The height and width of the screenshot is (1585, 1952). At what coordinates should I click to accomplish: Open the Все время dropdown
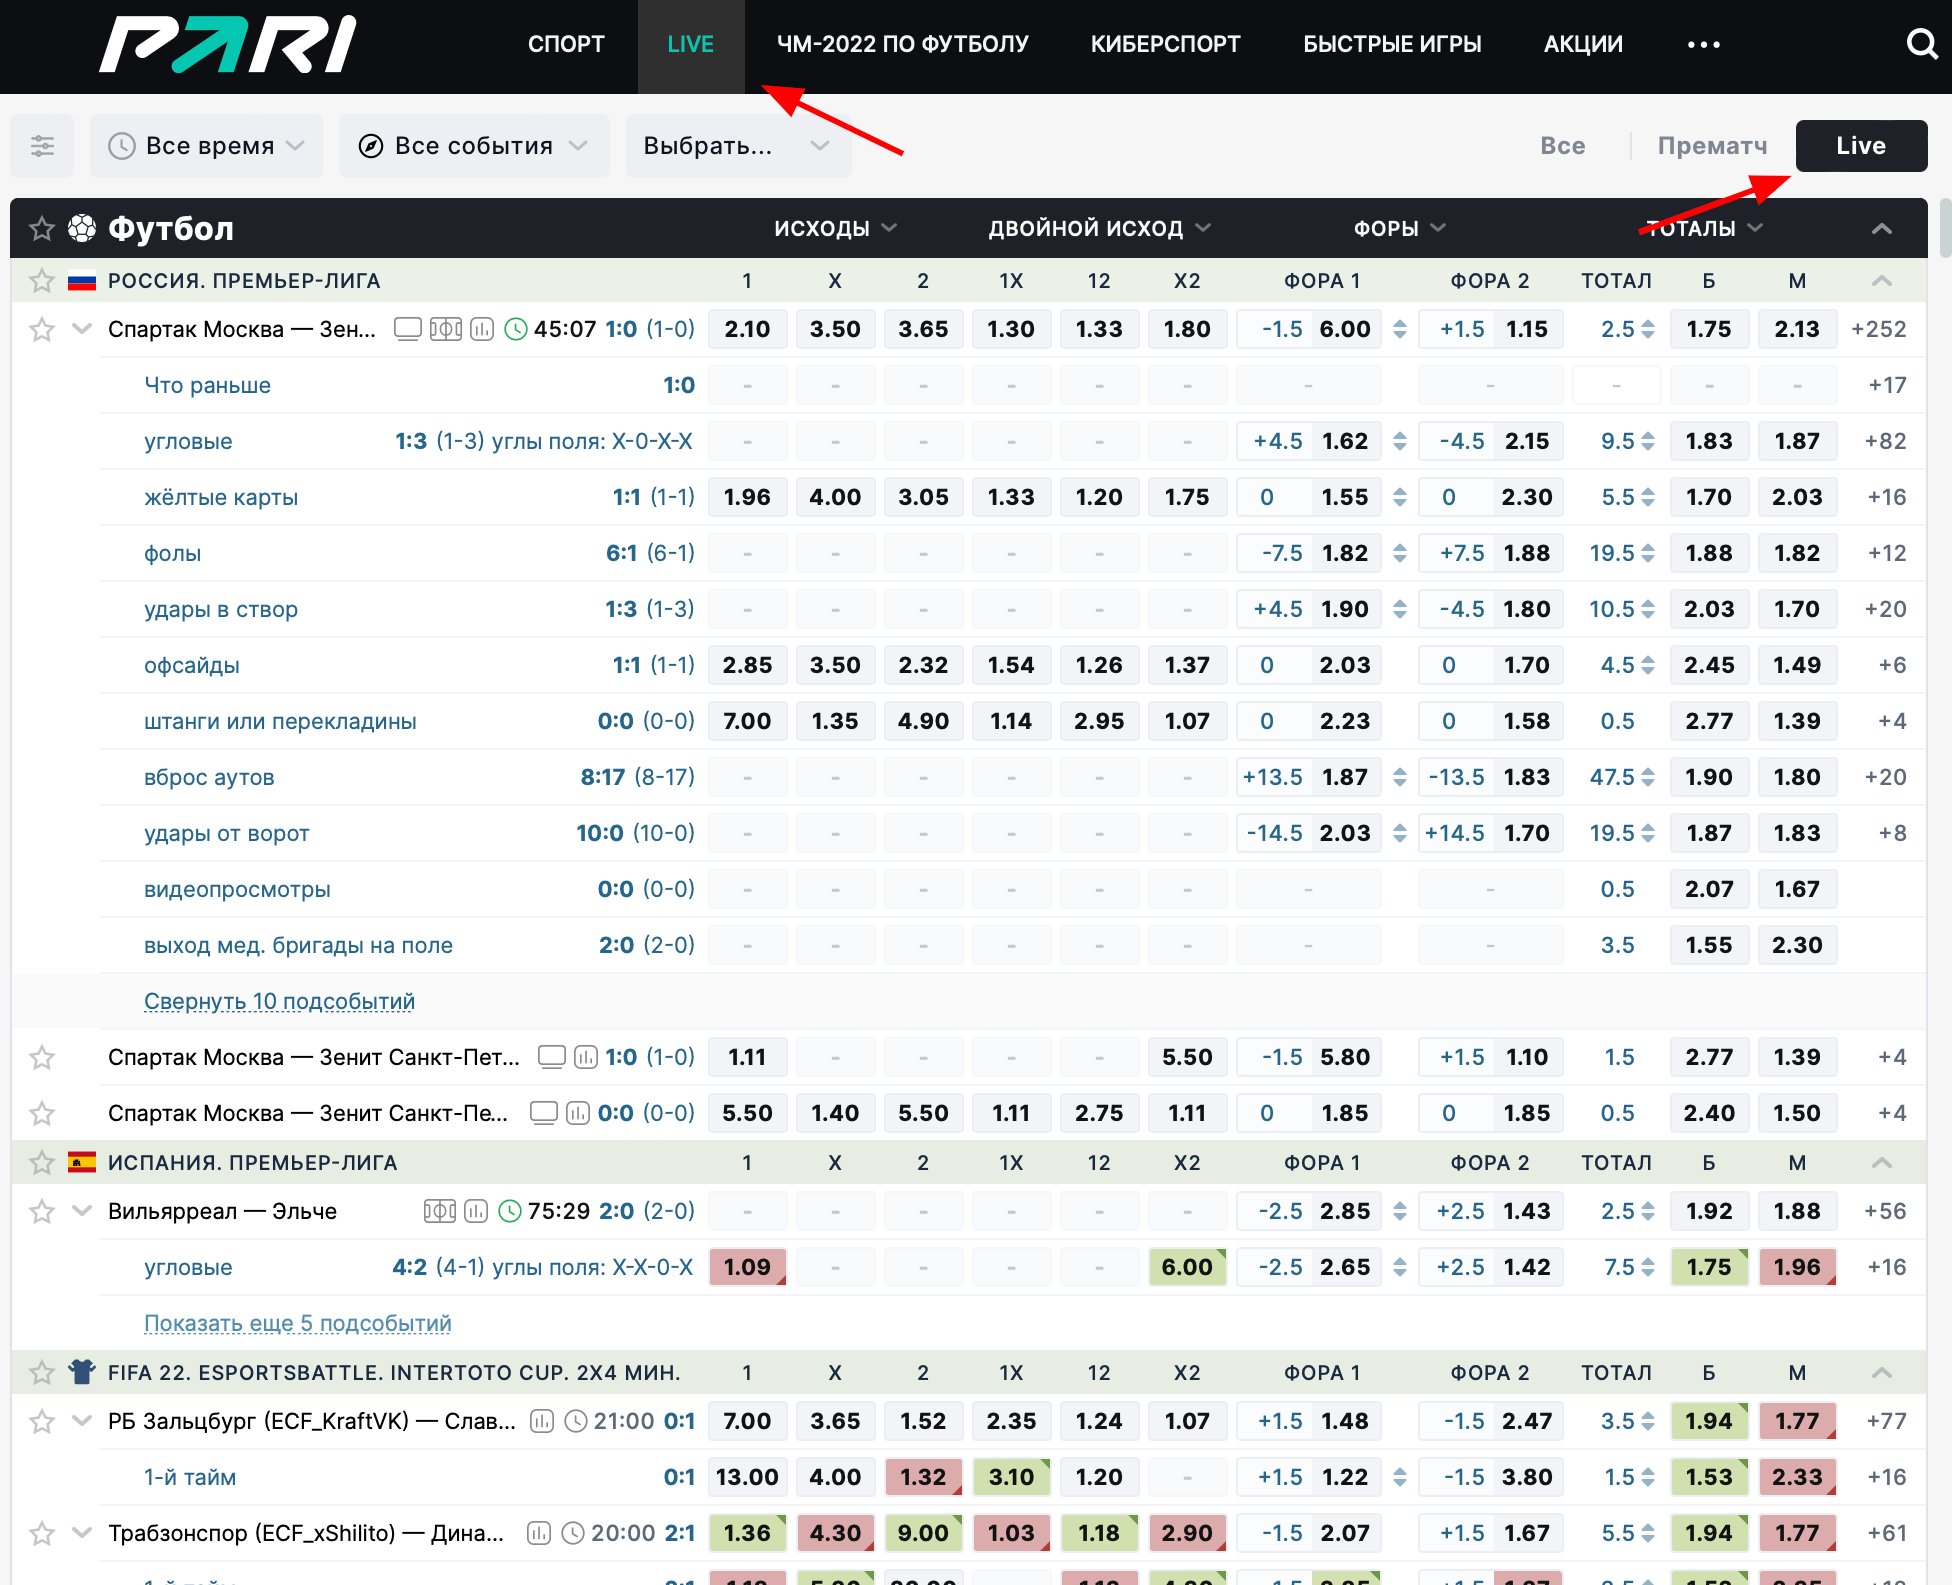206,146
